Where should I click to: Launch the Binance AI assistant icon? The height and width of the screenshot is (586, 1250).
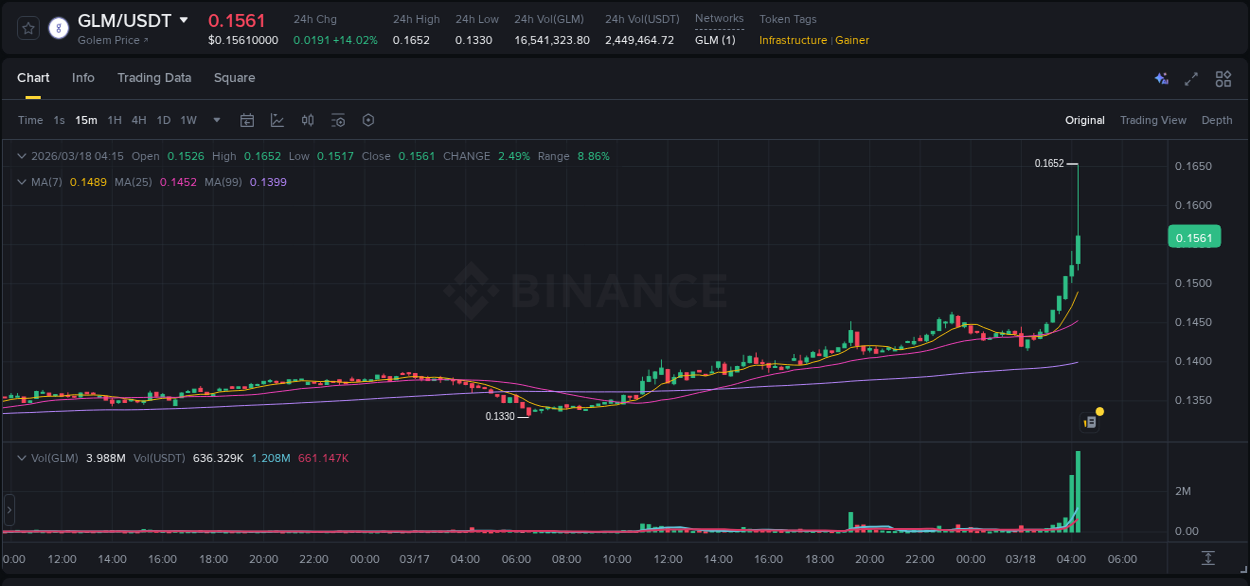pyautogui.click(x=1161, y=78)
